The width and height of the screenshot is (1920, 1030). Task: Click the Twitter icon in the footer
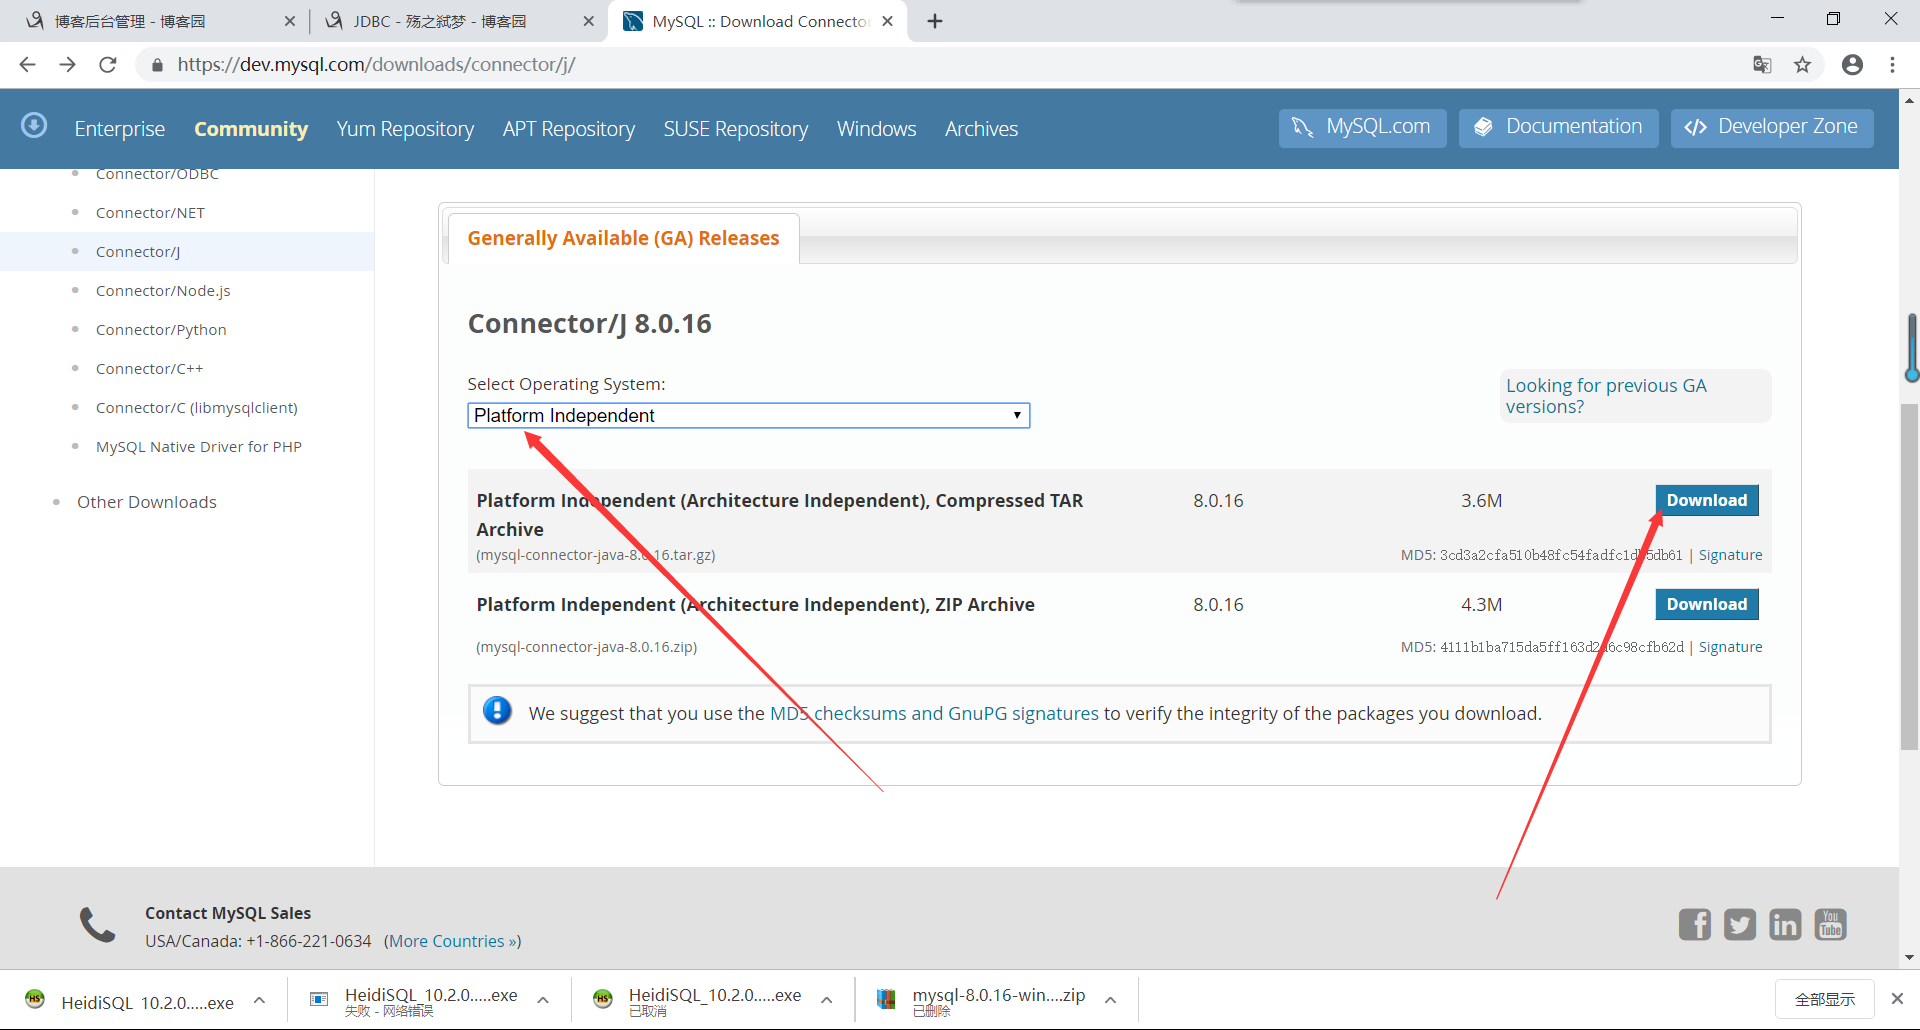point(1740,924)
